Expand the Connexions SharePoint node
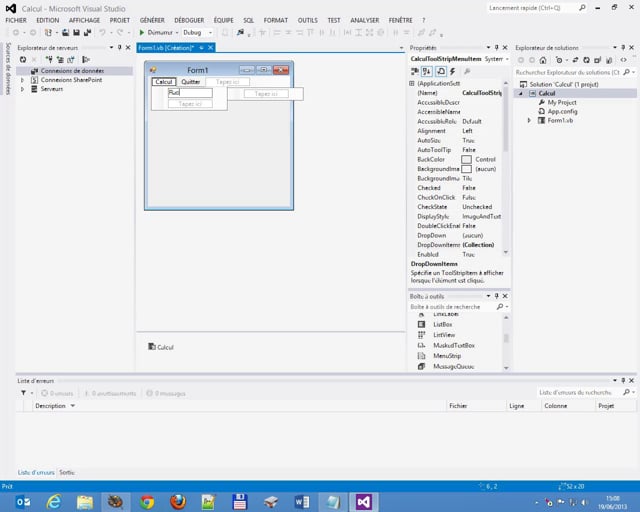Image resolution: width=640 pixels, height=512 pixels. pyautogui.click(x=22, y=80)
